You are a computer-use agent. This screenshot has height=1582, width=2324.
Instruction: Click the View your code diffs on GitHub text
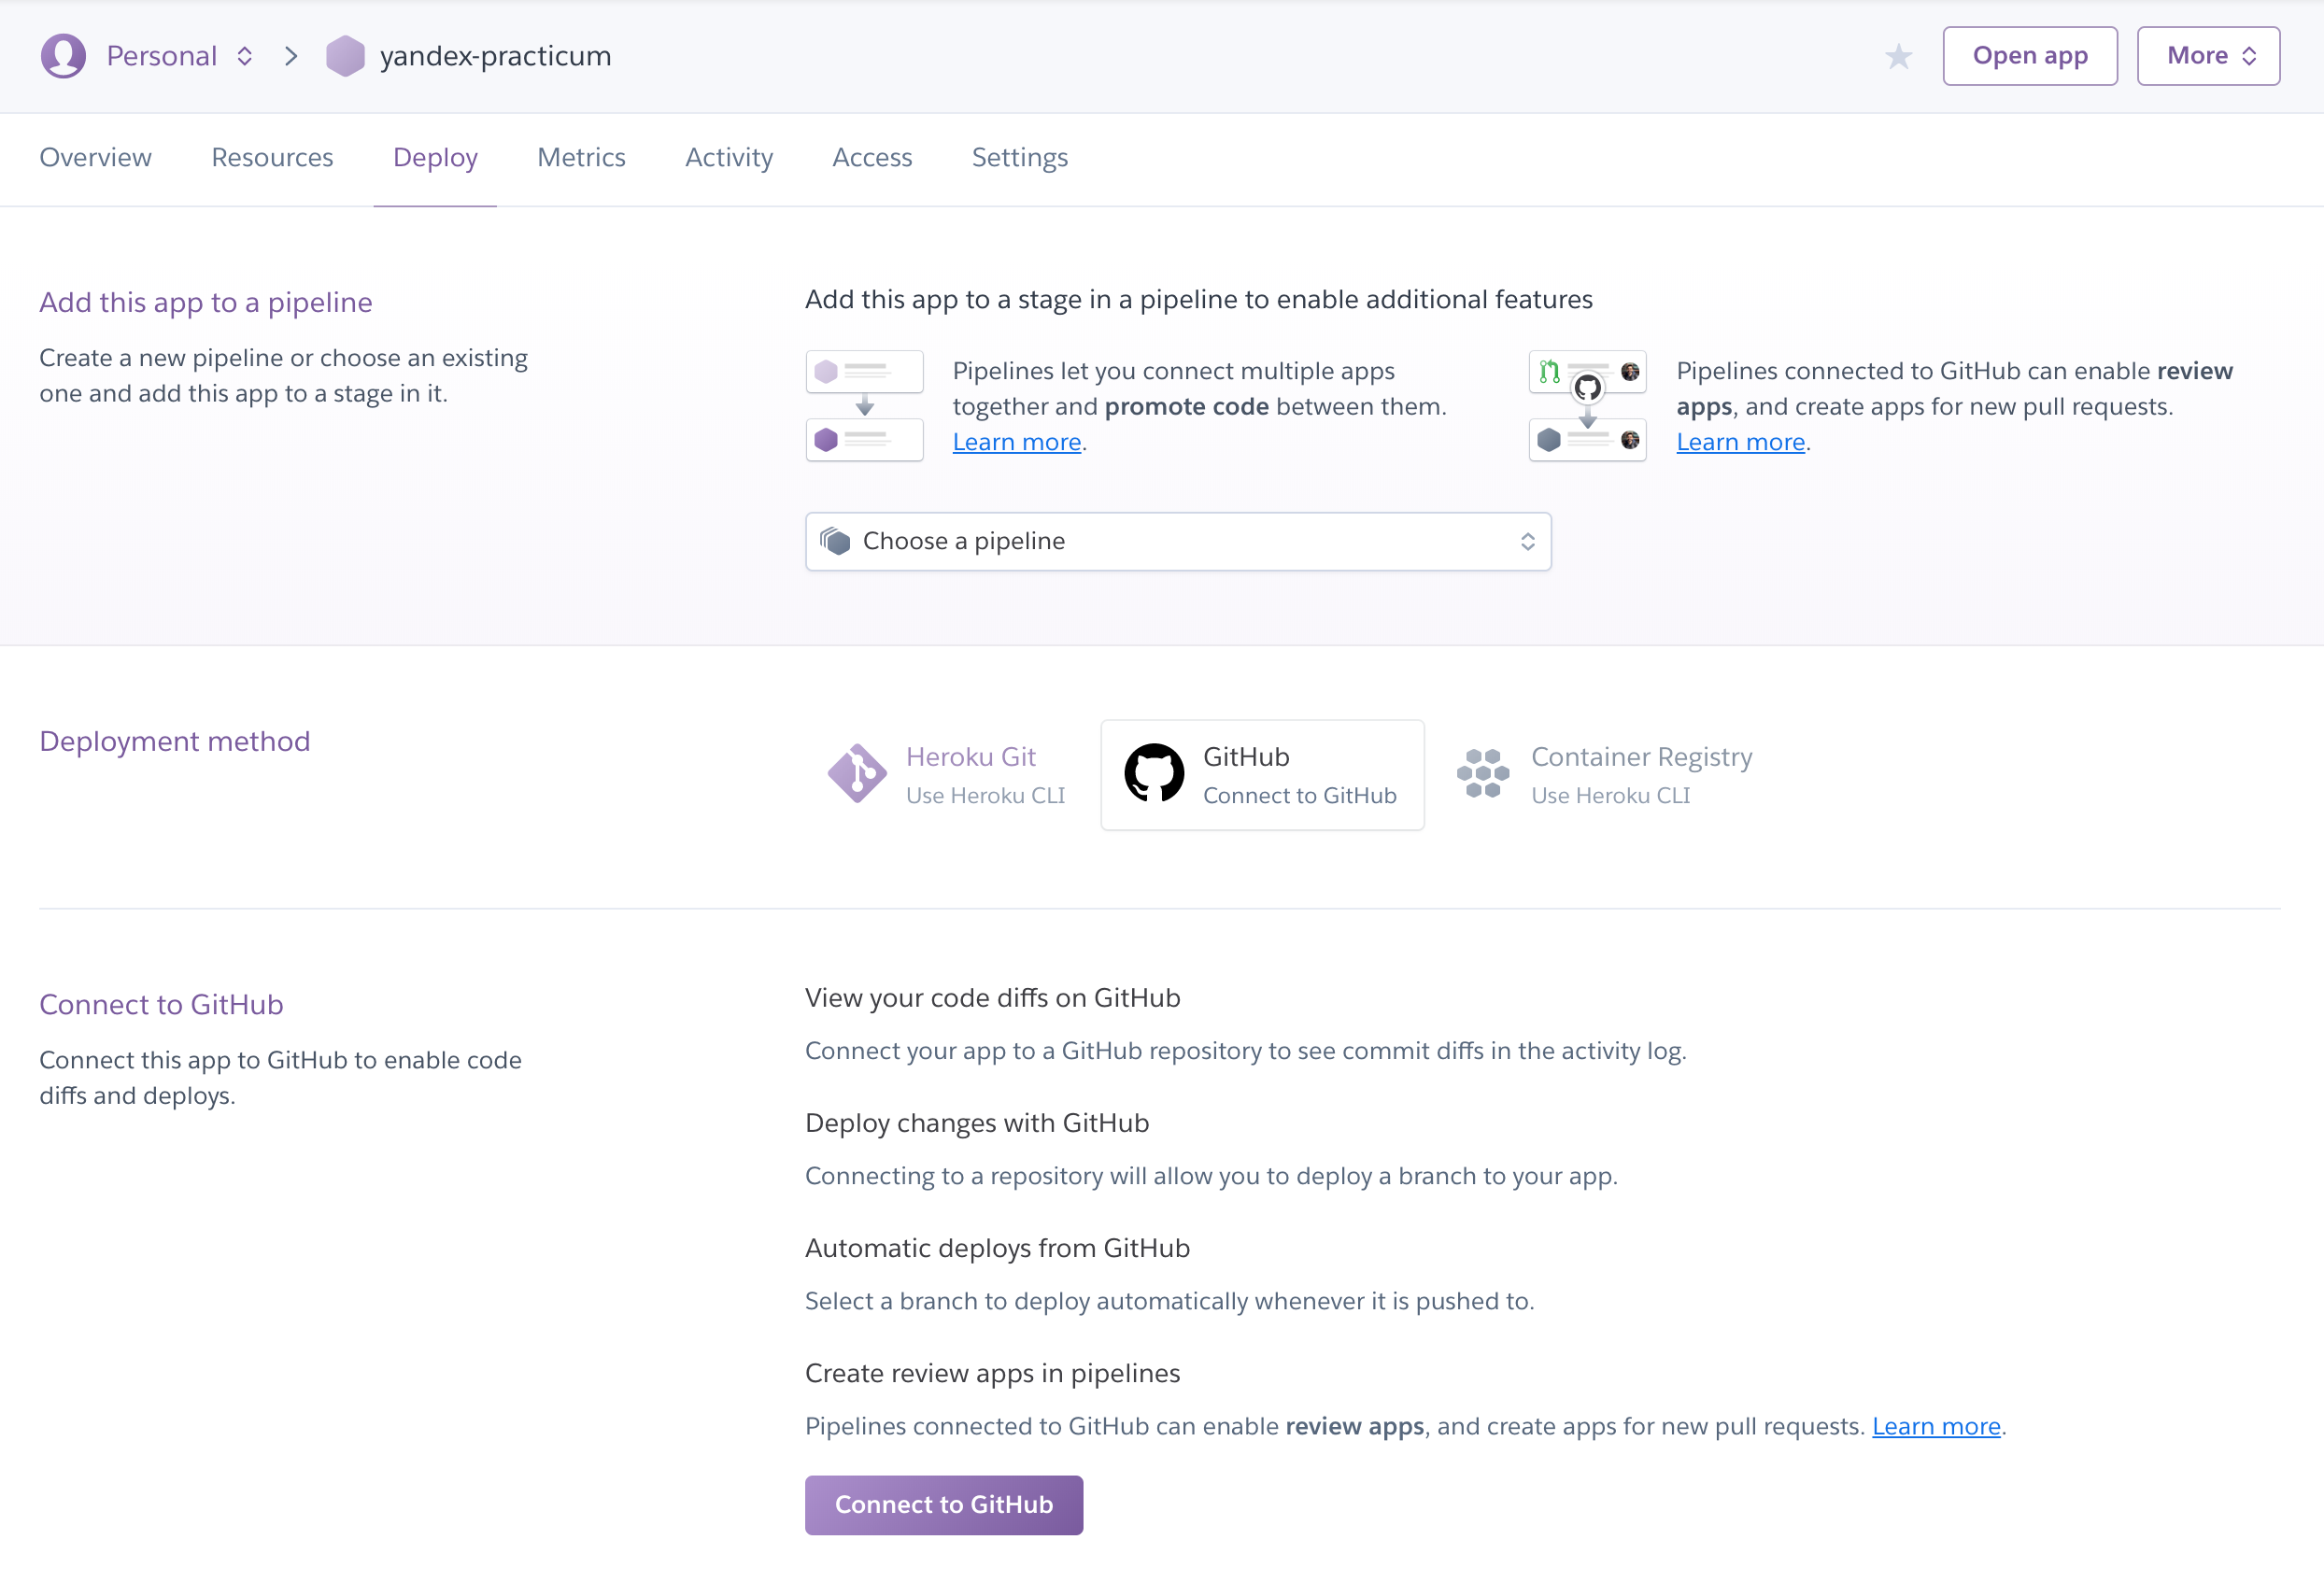pos(993,998)
